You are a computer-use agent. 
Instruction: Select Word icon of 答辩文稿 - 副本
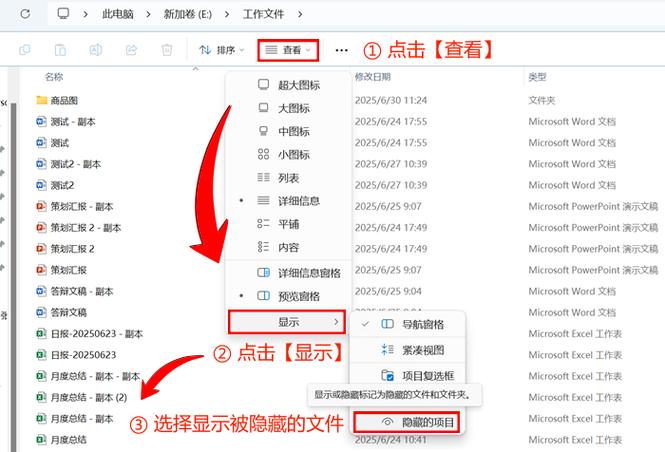(41, 291)
